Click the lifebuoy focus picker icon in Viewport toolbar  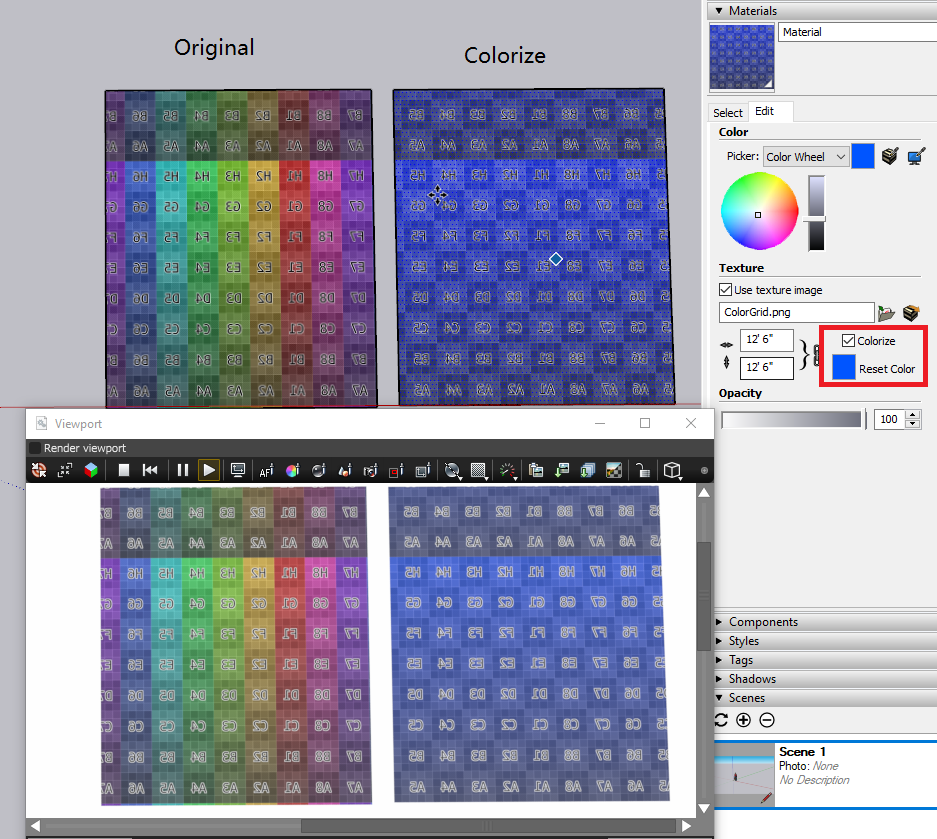point(39,470)
